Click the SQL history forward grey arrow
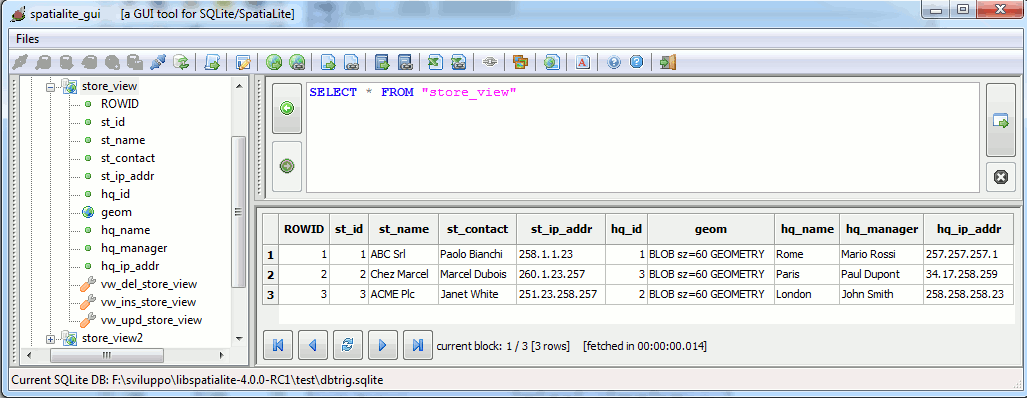Image resolution: width=1027 pixels, height=398 pixels. pyautogui.click(x=287, y=166)
